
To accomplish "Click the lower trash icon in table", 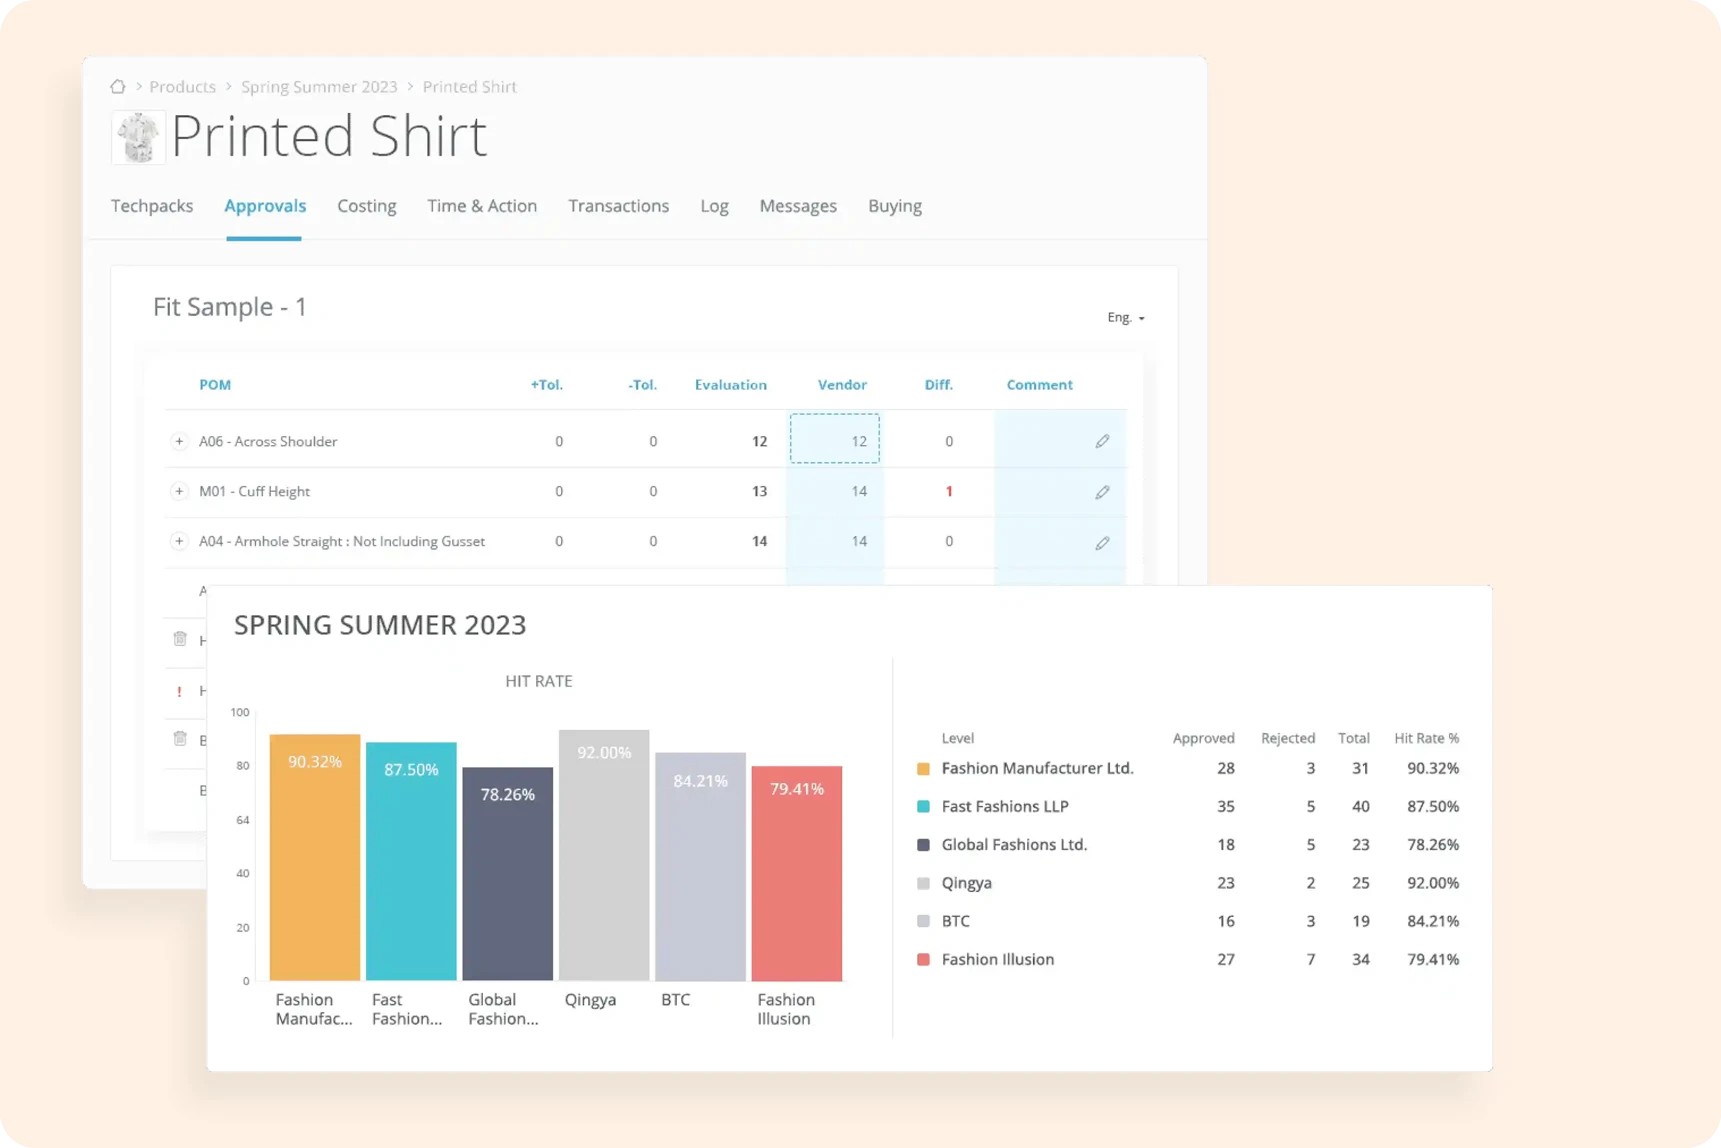I will [180, 739].
